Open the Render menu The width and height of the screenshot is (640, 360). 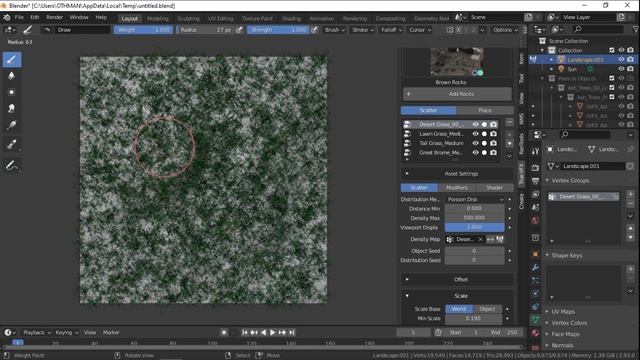point(54,18)
